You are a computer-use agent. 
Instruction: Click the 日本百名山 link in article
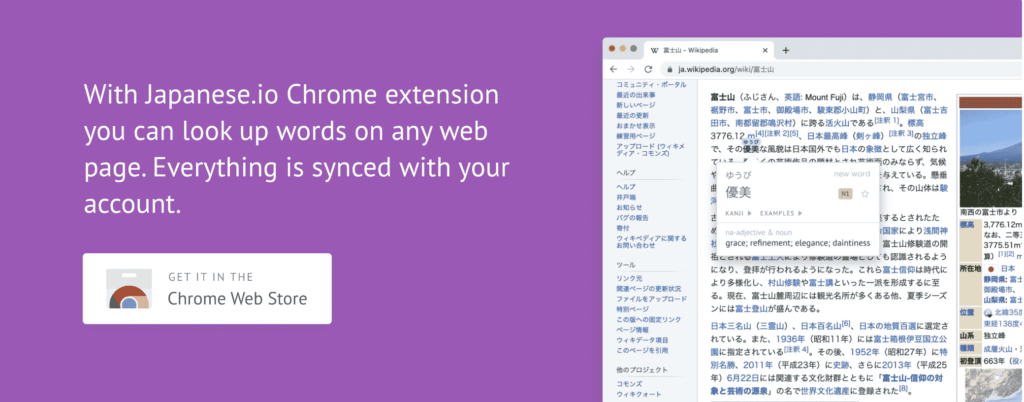(x=821, y=326)
